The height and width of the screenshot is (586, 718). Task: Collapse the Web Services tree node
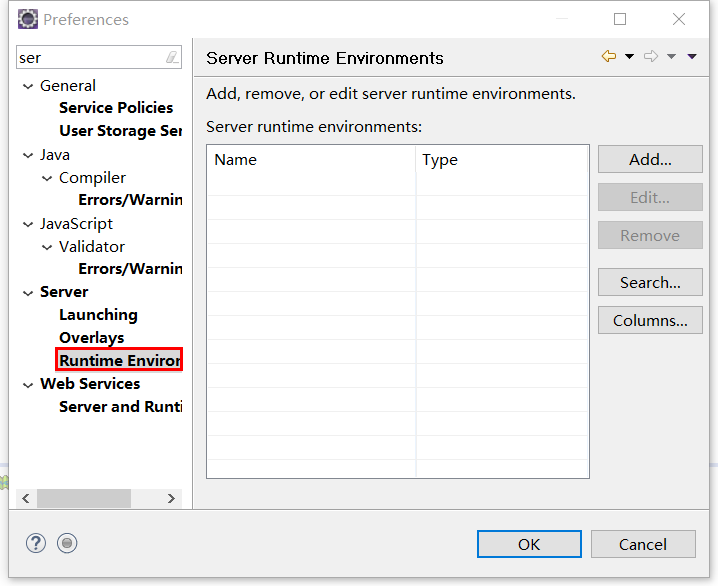[x=28, y=384]
